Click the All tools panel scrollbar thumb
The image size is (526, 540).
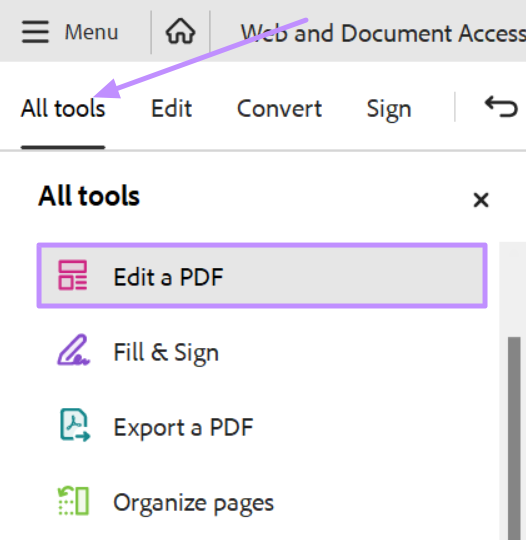[514, 438]
